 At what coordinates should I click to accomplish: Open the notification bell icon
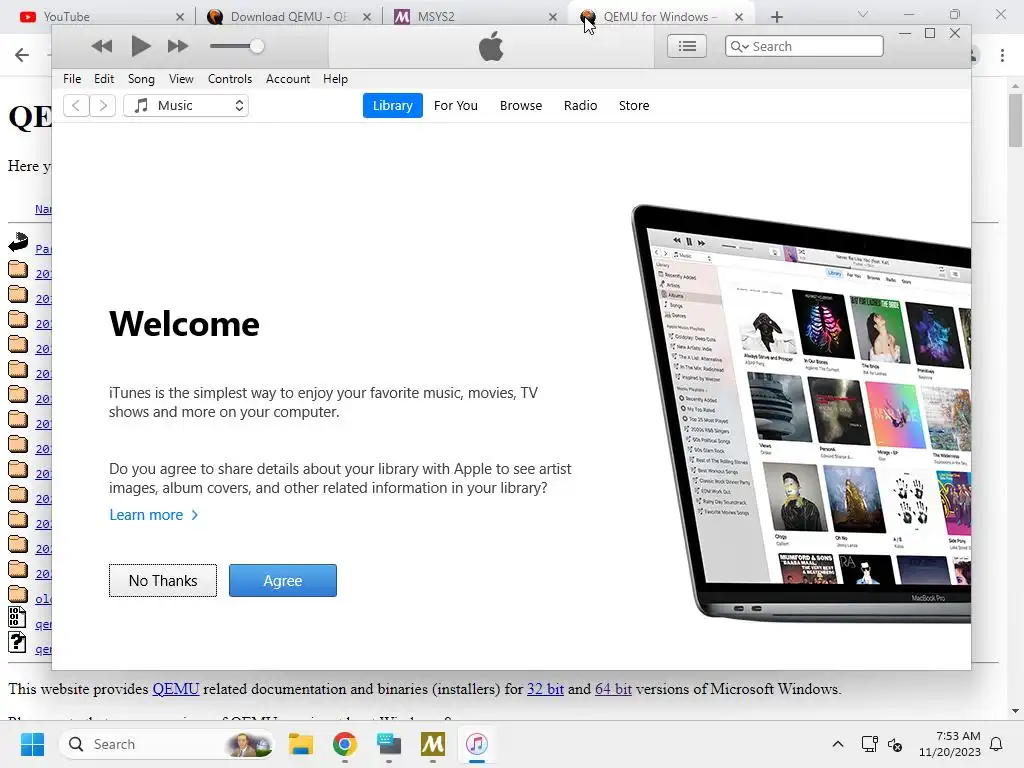(997, 744)
